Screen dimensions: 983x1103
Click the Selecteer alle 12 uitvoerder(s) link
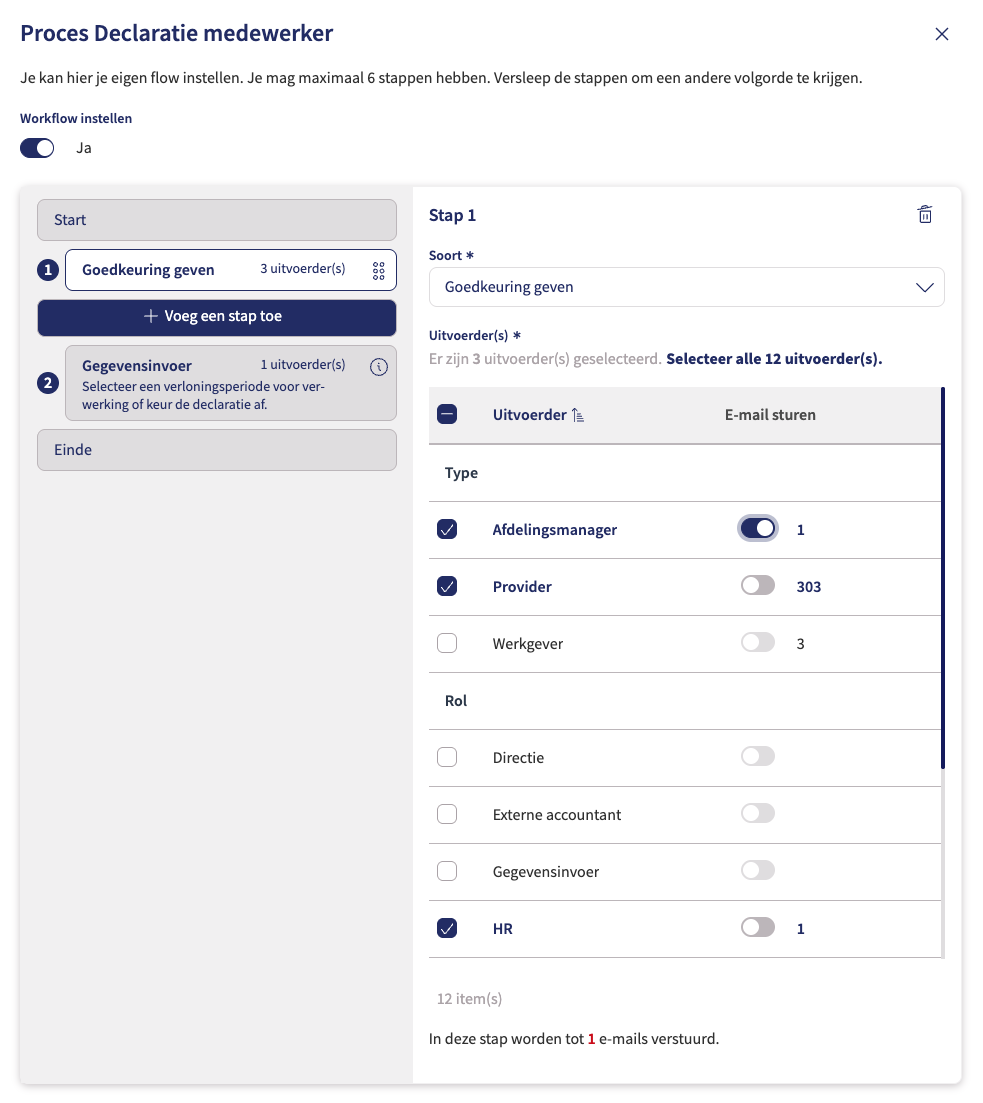(x=773, y=358)
